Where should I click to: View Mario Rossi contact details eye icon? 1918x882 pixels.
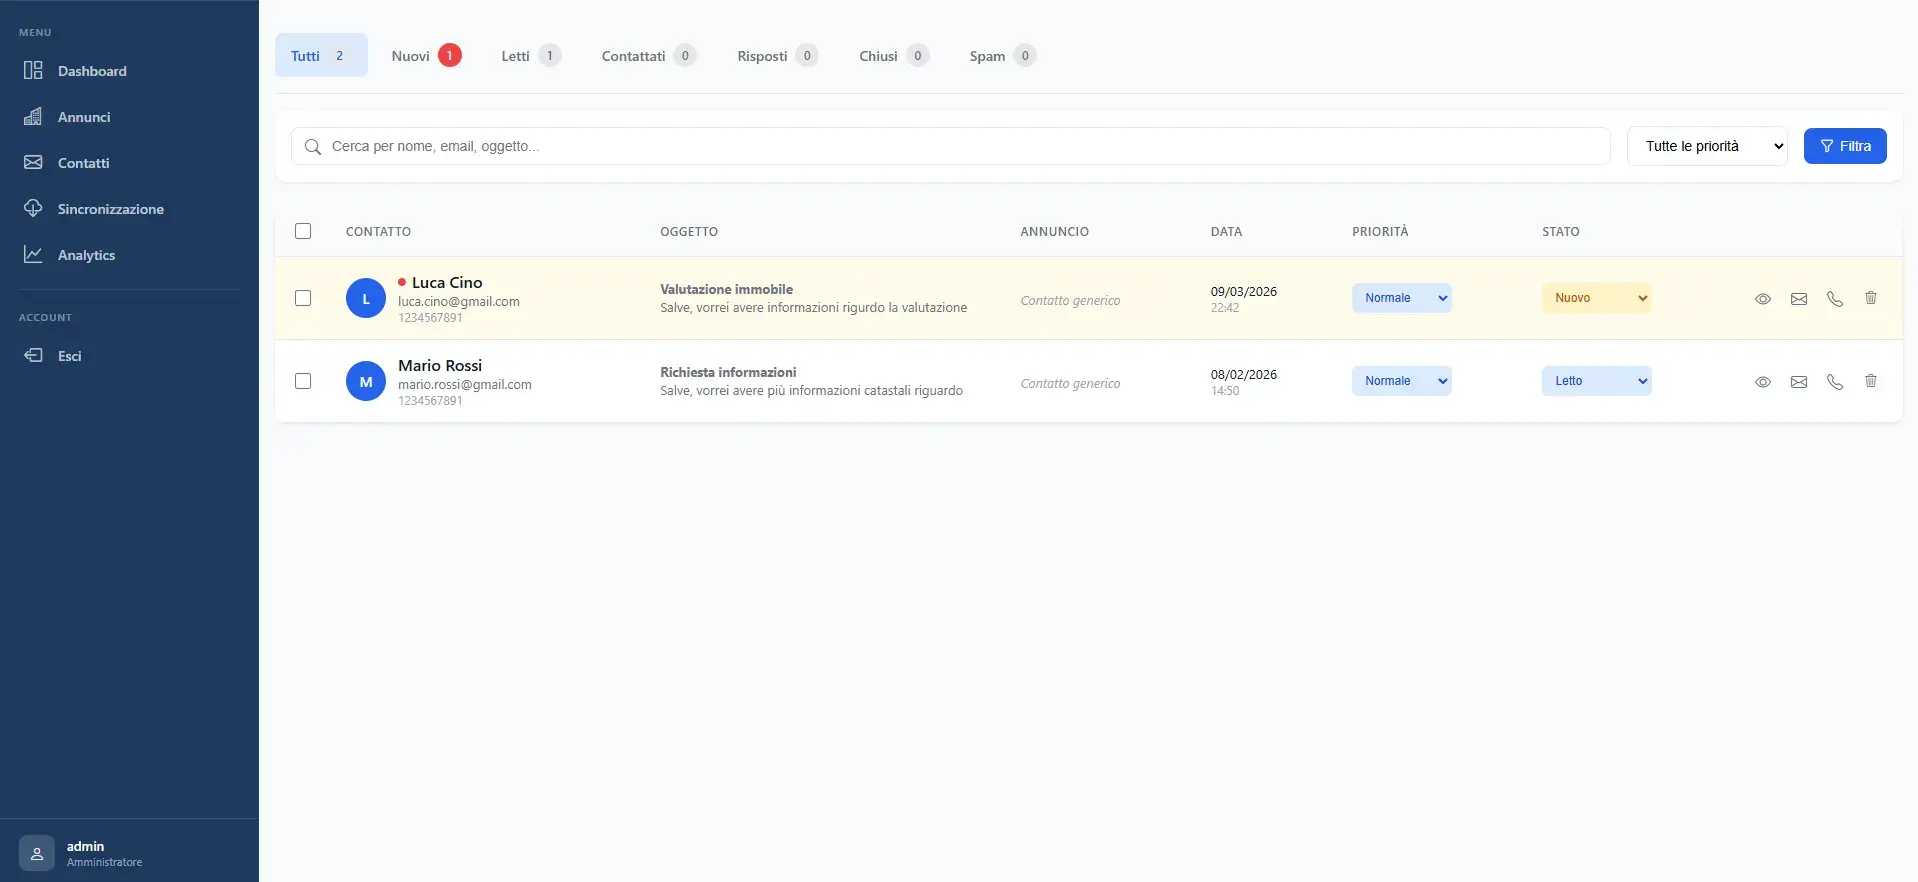click(x=1762, y=382)
